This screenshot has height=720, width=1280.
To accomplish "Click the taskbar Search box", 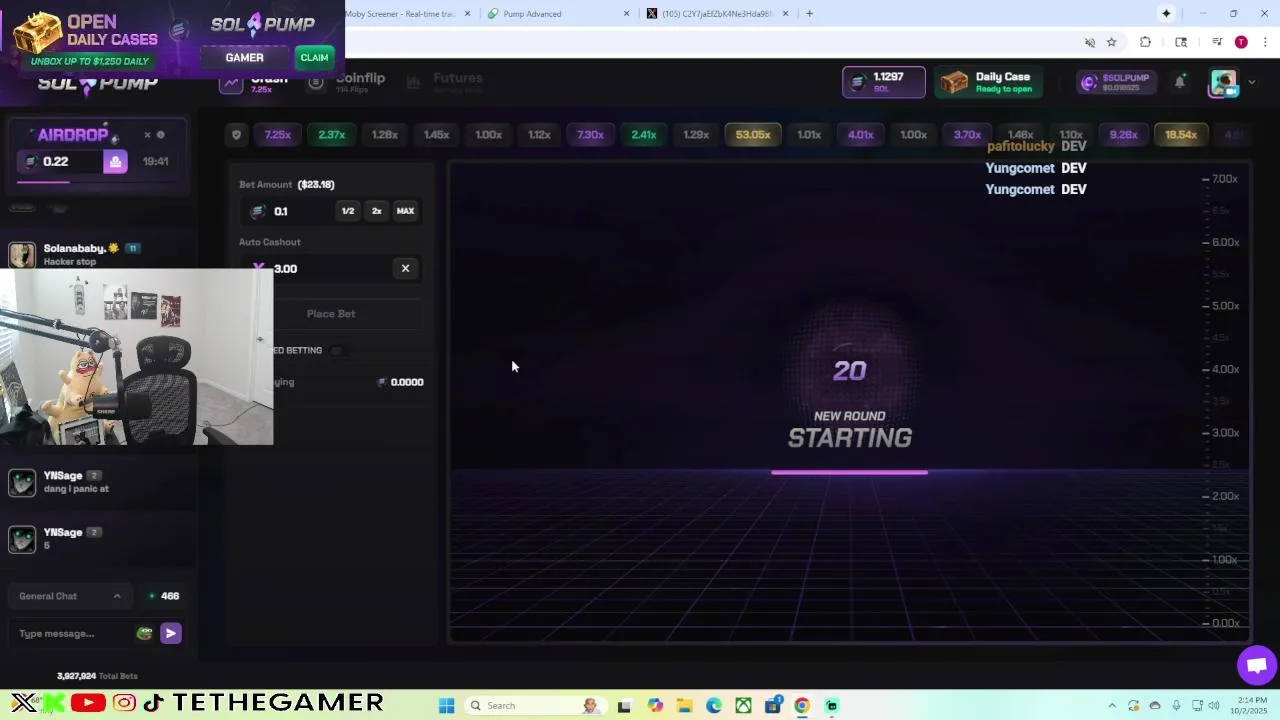I will click(535, 706).
